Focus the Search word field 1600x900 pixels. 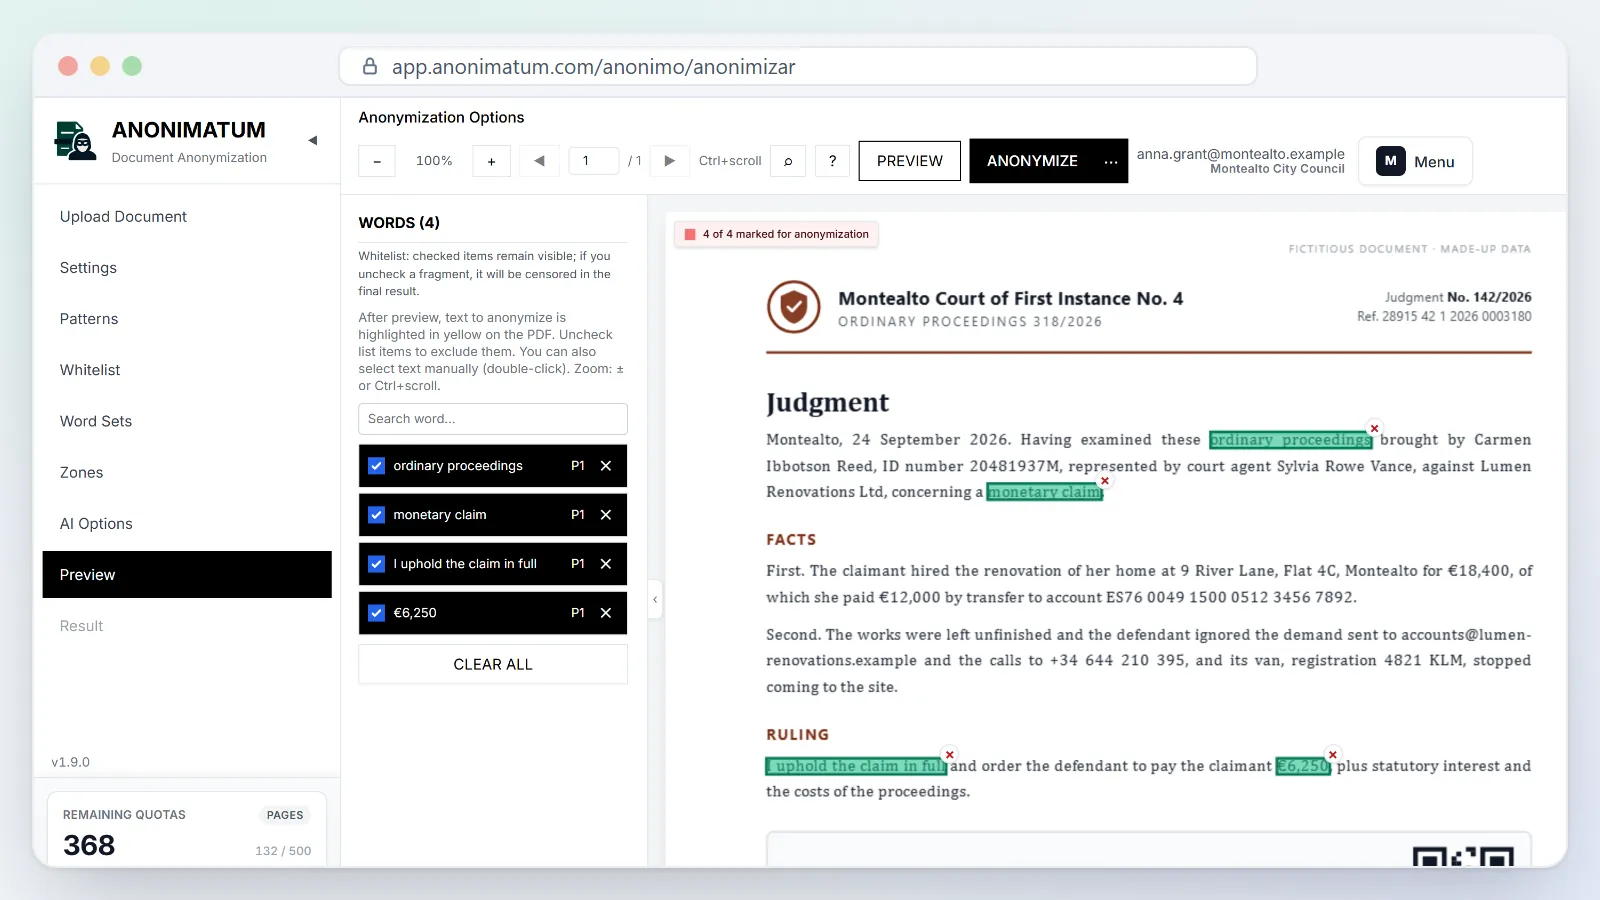click(493, 419)
